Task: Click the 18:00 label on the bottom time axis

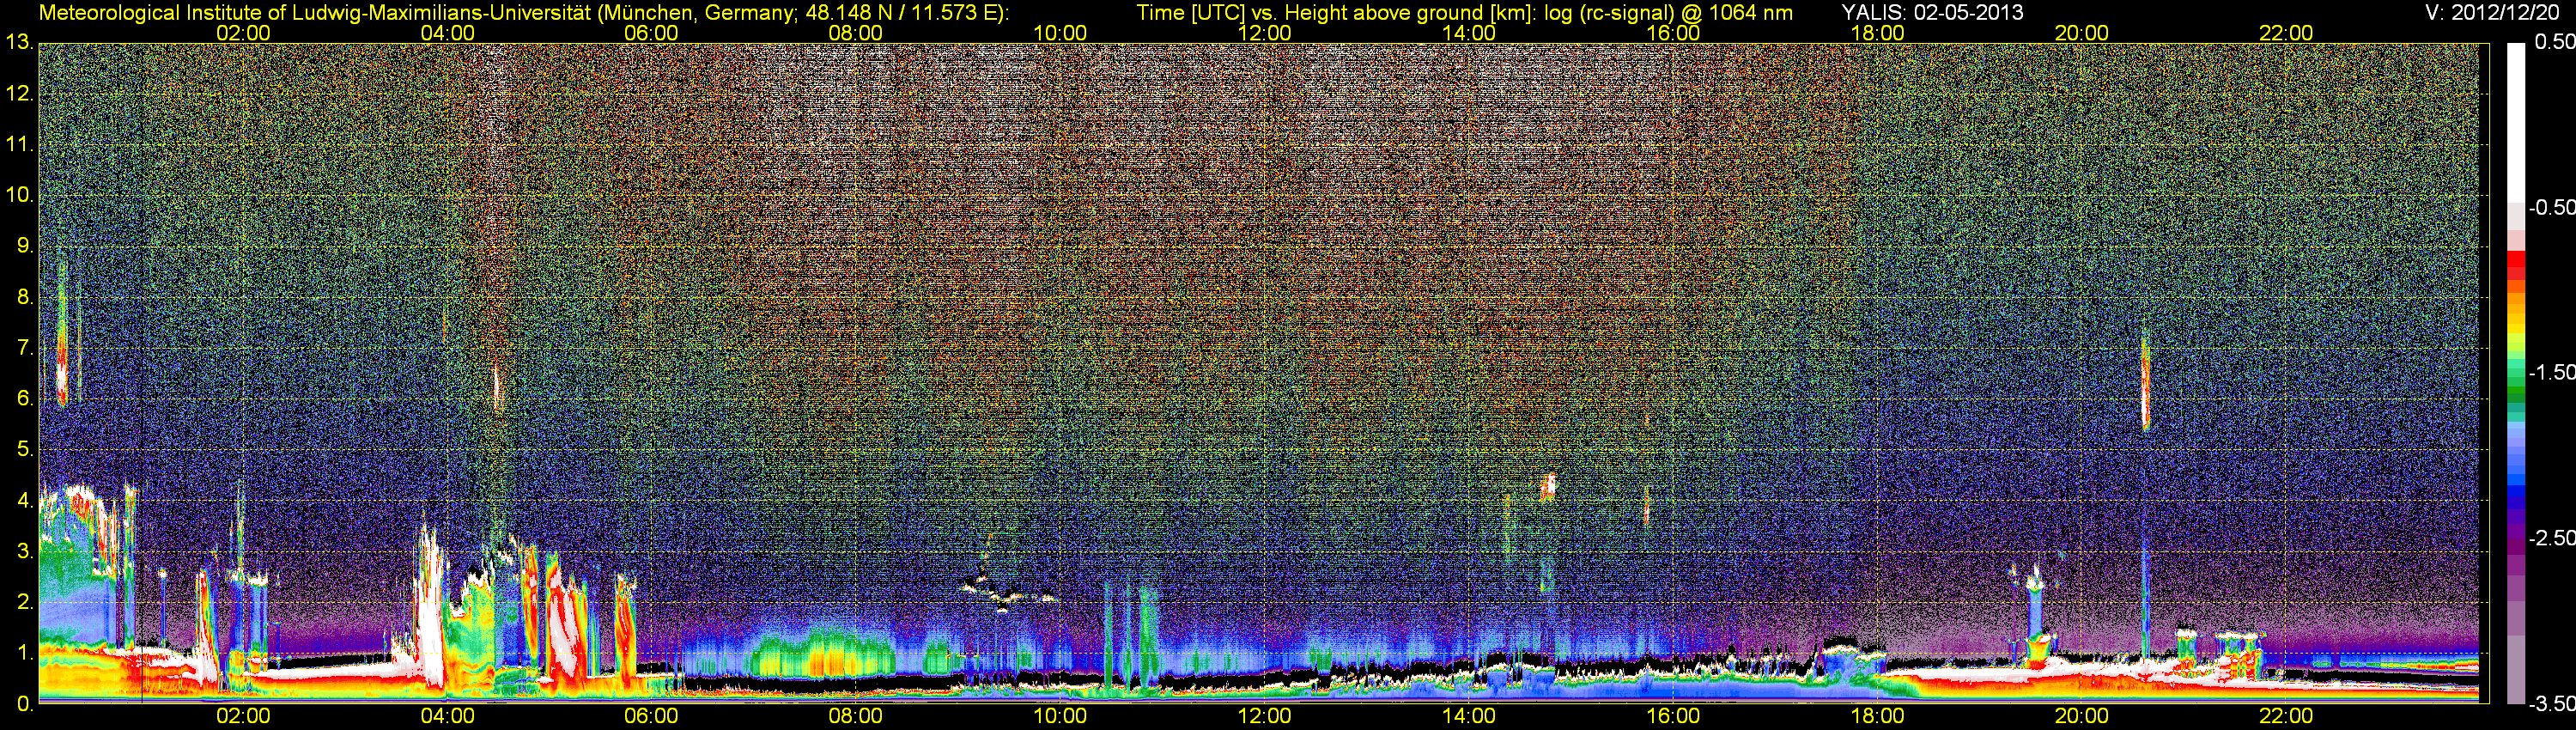Action: tap(1877, 716)
